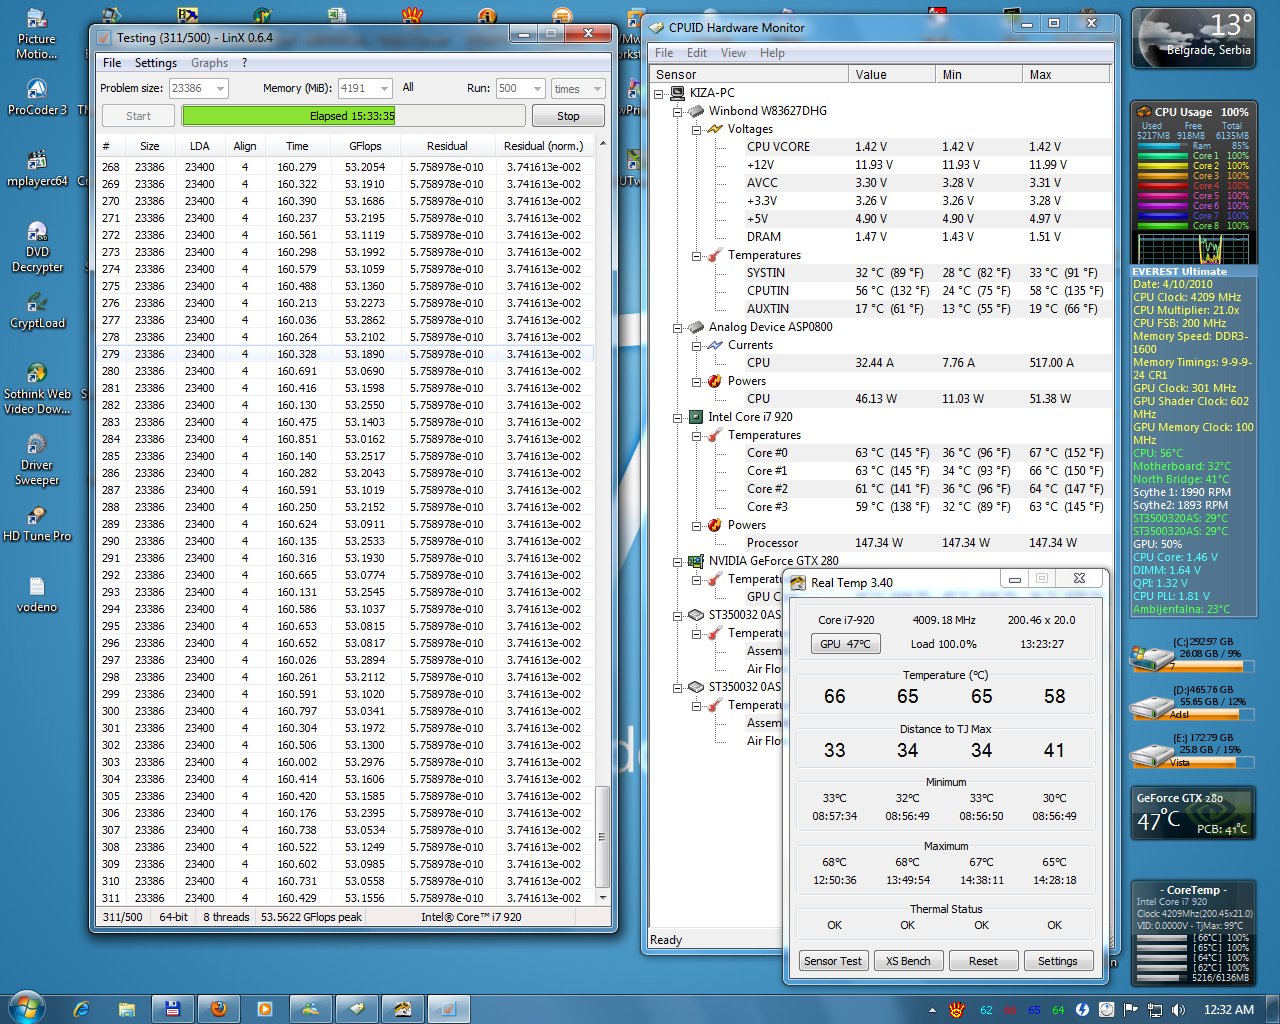Open the times unit dropdown in LinX

tap(578, 88)
